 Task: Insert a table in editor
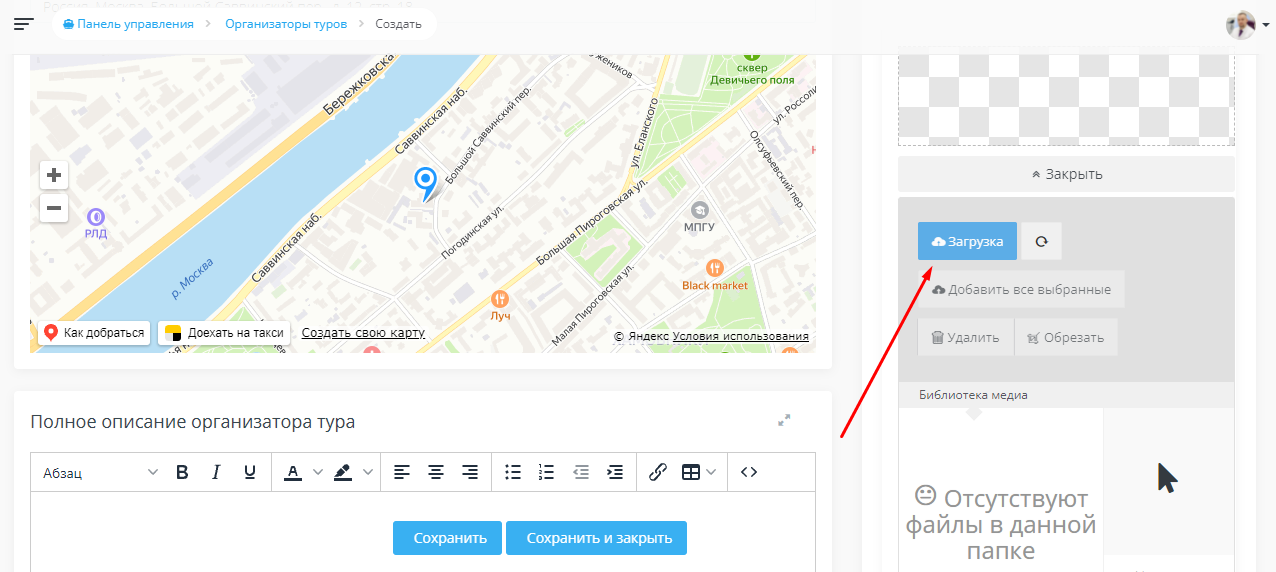click(691, 473)
